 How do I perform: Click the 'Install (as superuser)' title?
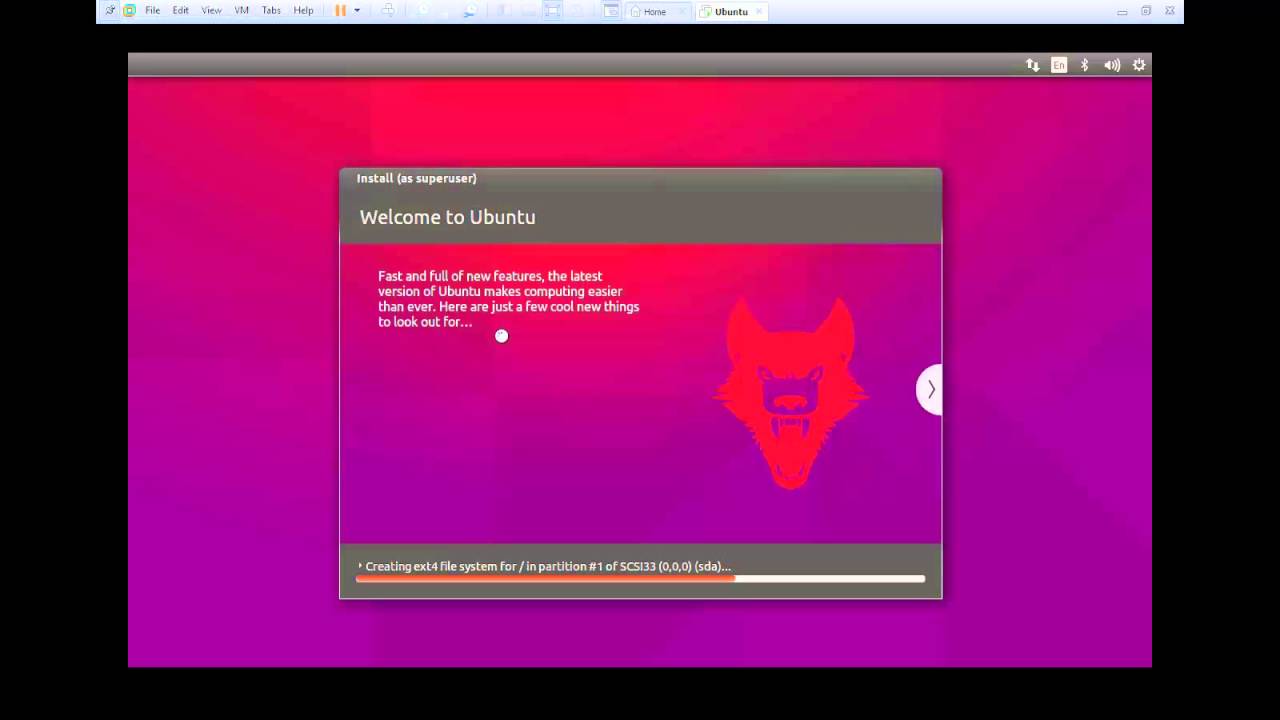point(416,178)
